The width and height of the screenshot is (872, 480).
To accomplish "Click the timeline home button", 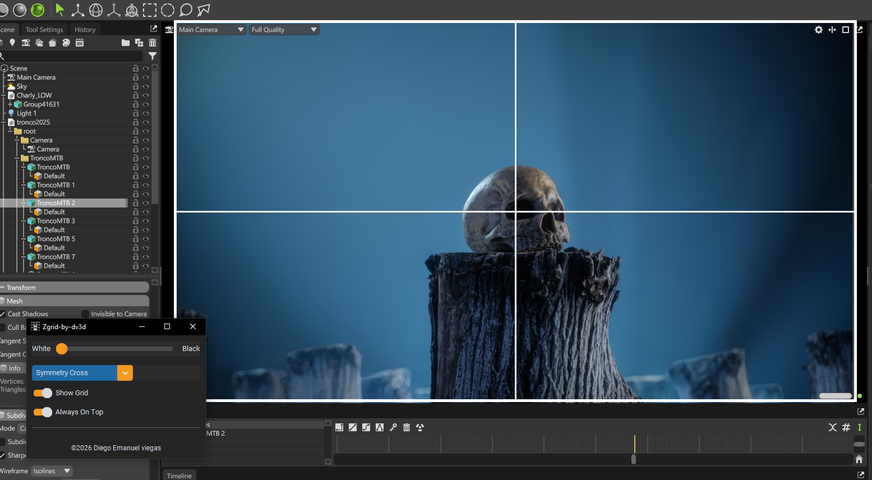I will [858, 459].
